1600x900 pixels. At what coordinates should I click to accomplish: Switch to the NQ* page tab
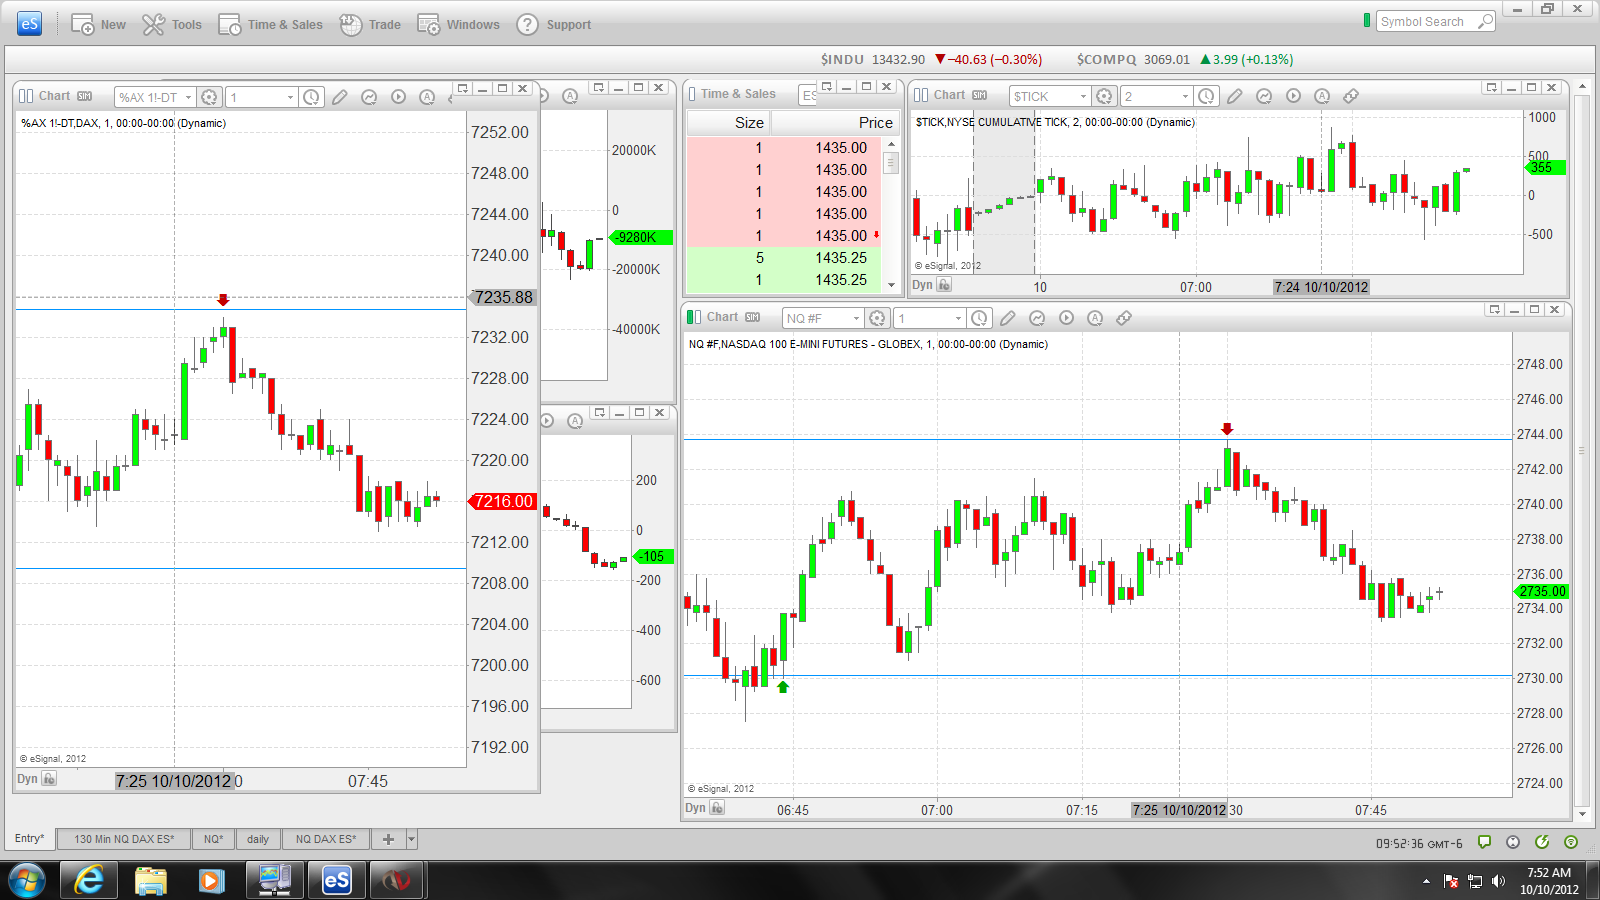213,839
